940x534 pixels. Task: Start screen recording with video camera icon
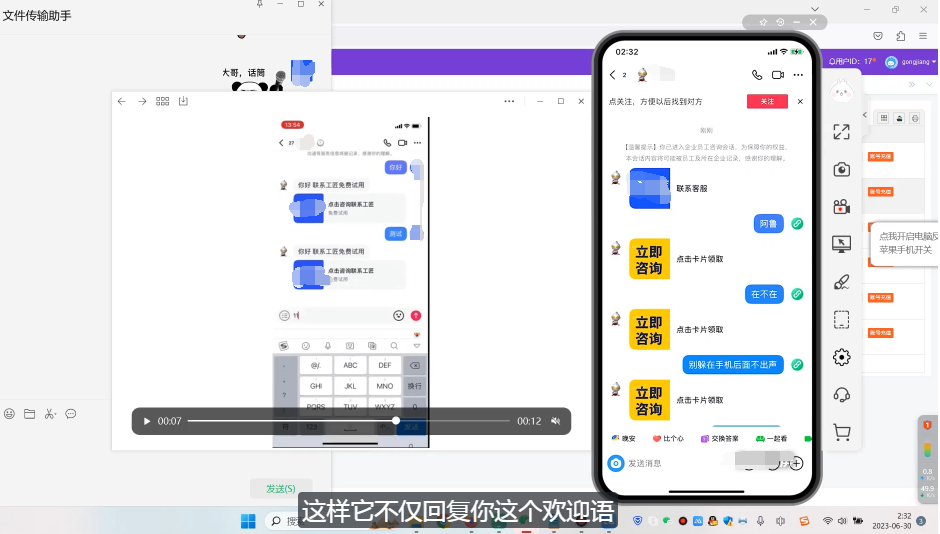(842, 207)
